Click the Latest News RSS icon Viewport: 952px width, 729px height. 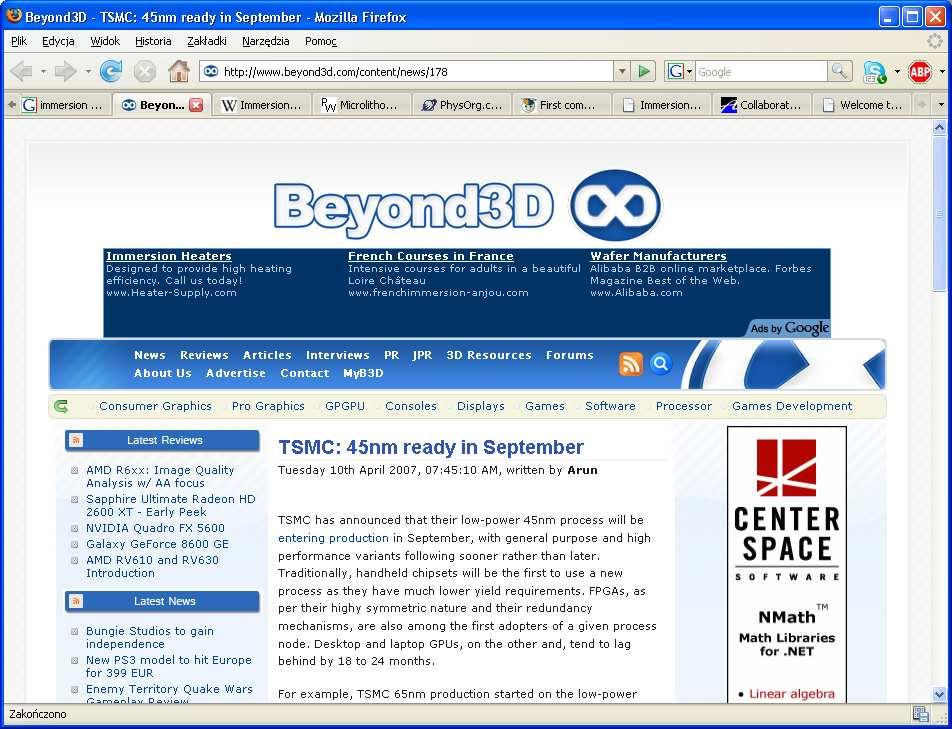click(x=76, y=601)
